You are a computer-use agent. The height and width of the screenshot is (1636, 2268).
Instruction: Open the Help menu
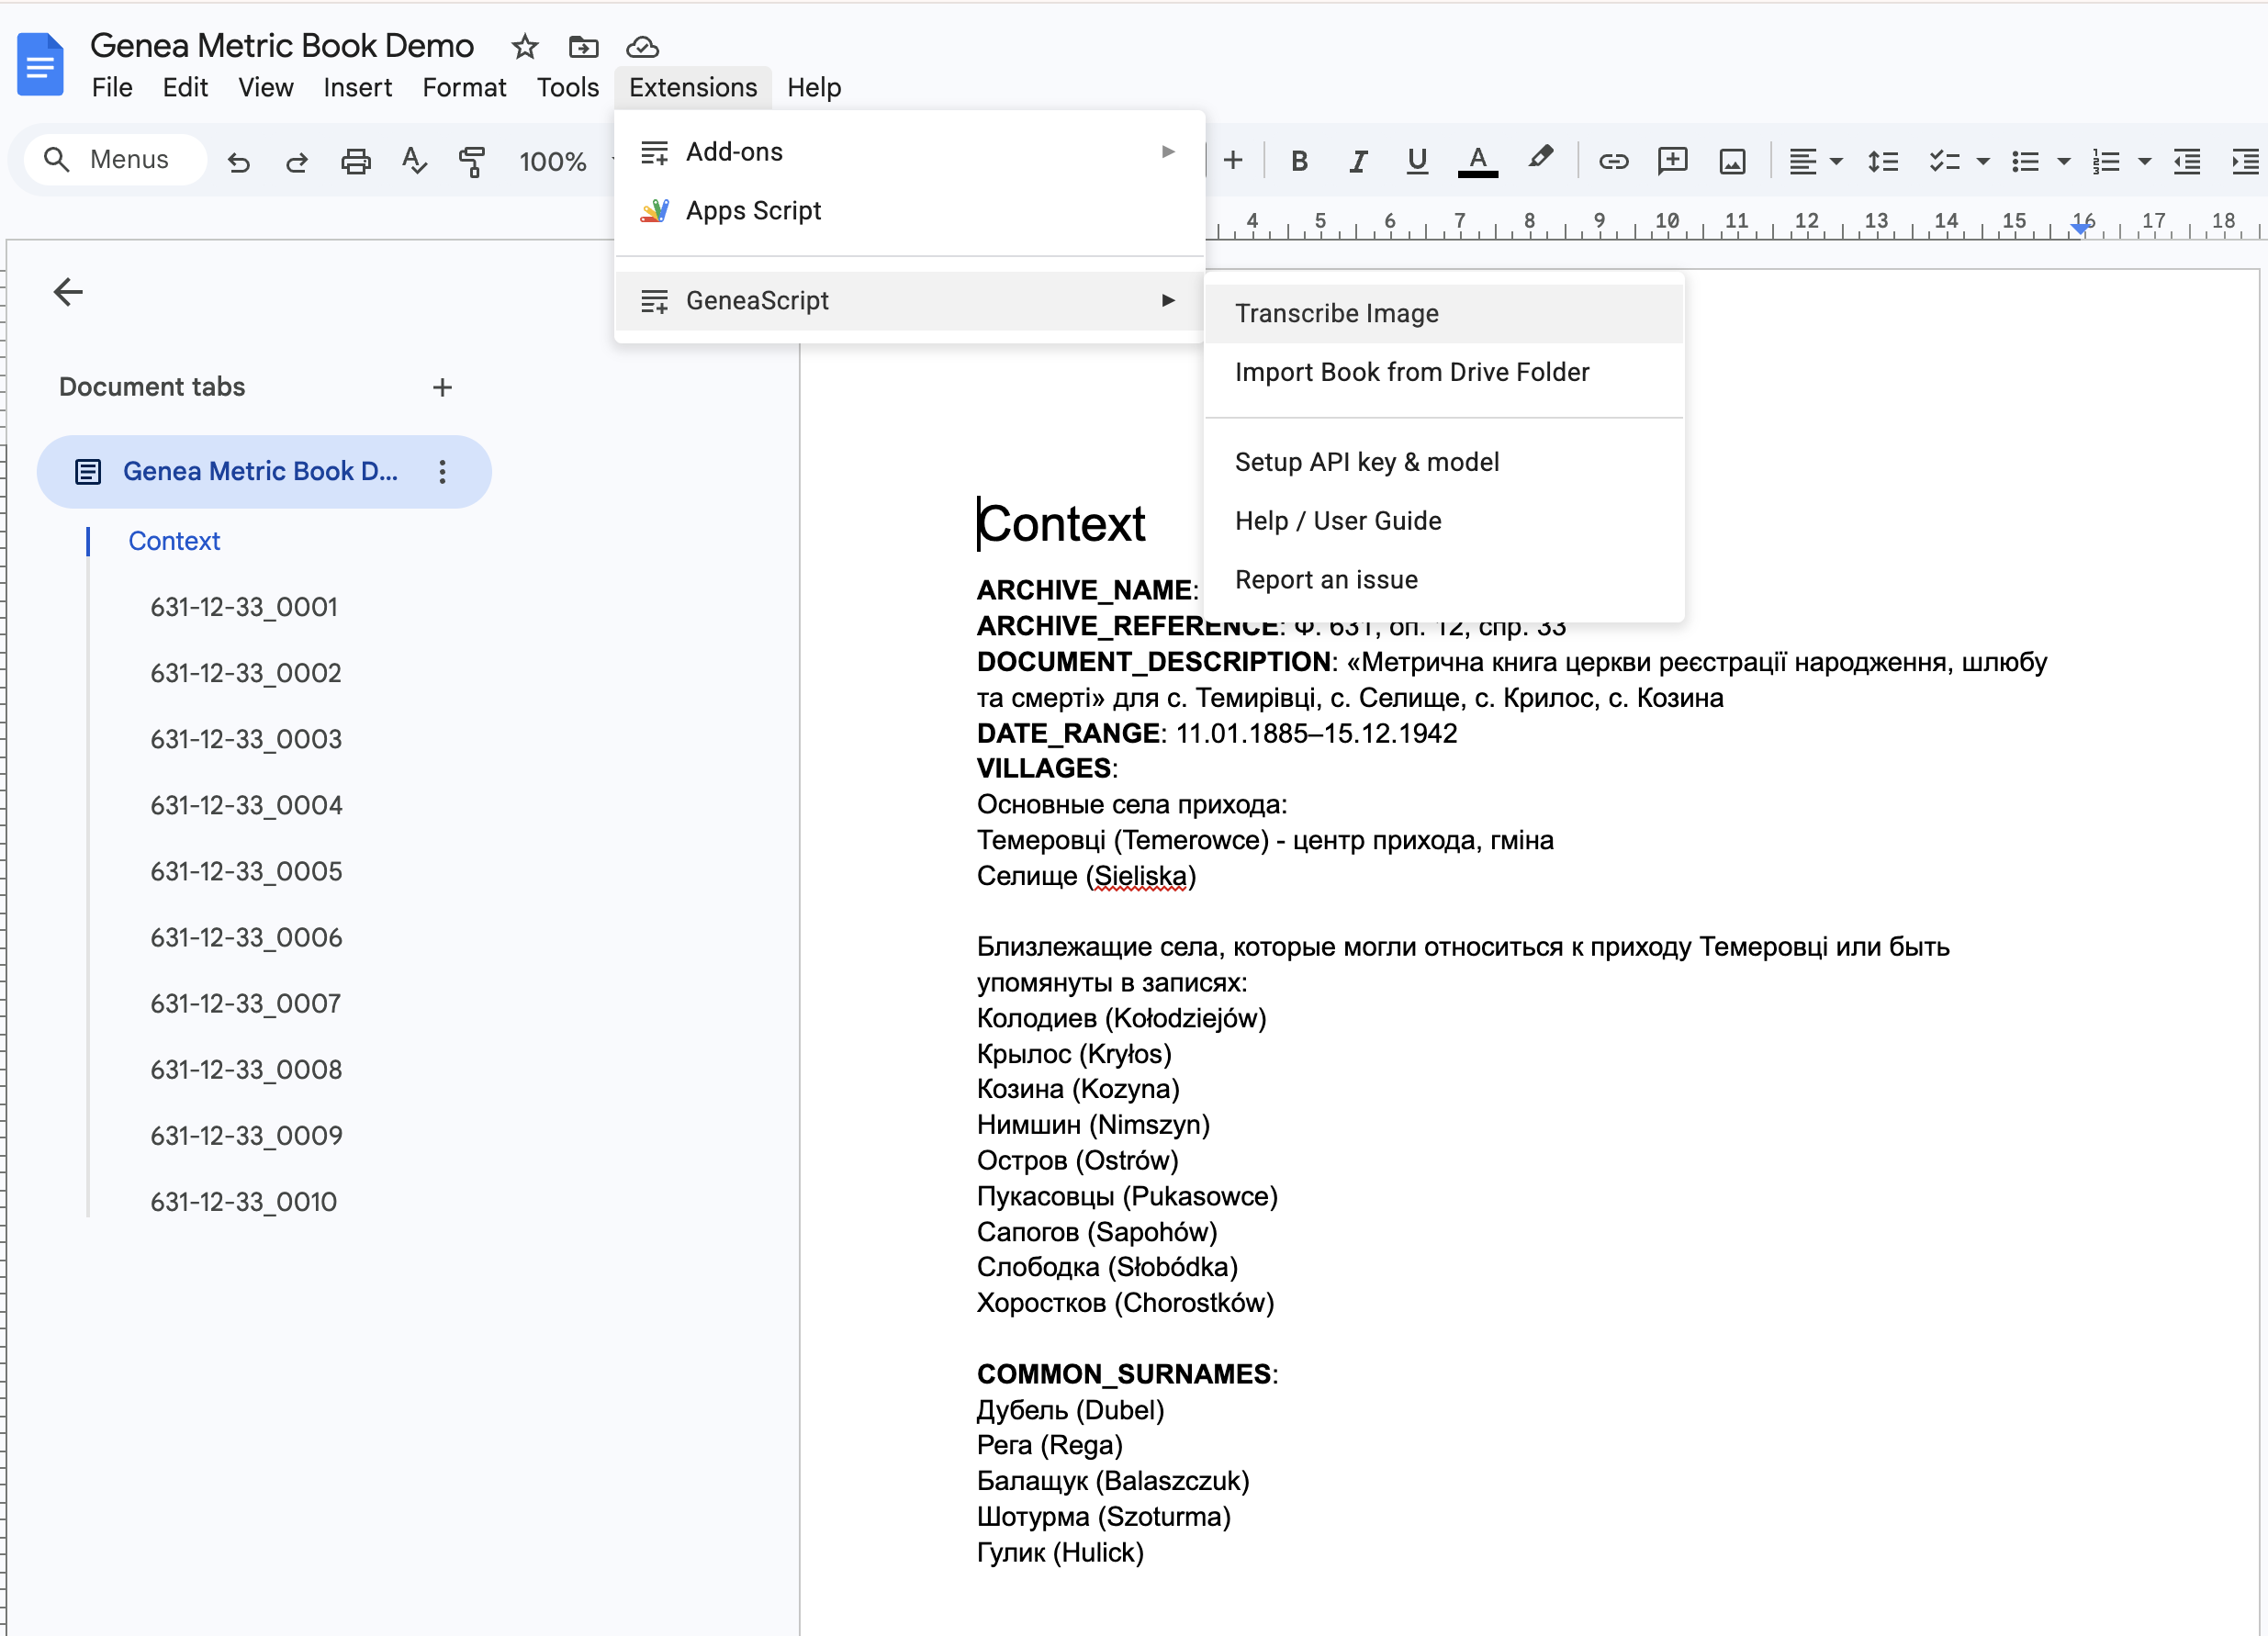[813, 87]
